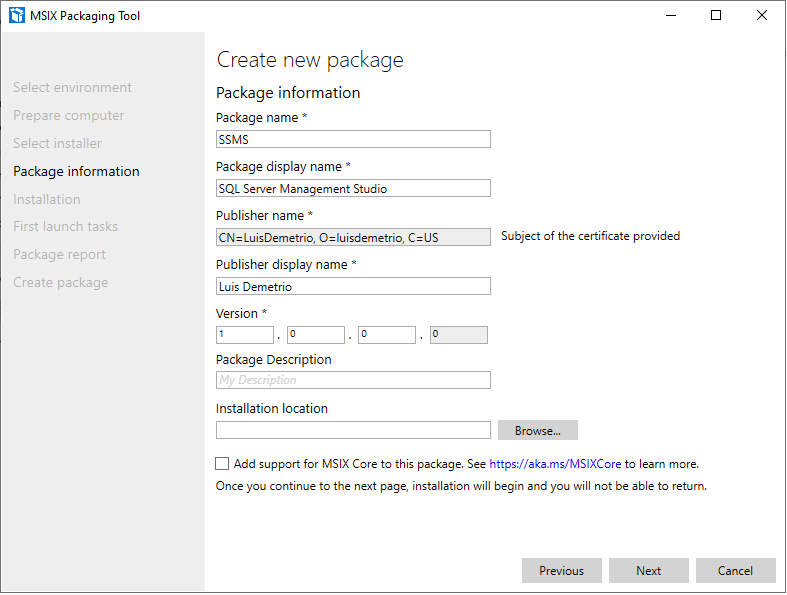Click the MSIX Packaging Tool app icon
The width and height of the screenshot is (787, 595).
[17, 16]
